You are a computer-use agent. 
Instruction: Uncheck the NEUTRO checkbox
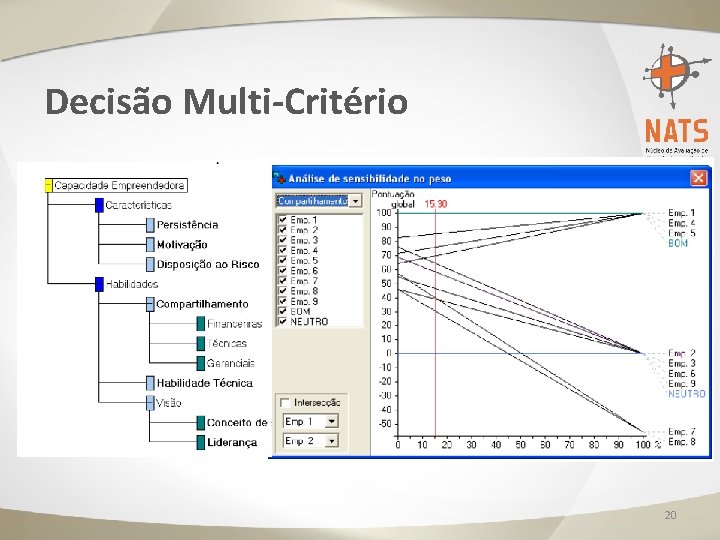pyautogui.click(x=283, y=321)
